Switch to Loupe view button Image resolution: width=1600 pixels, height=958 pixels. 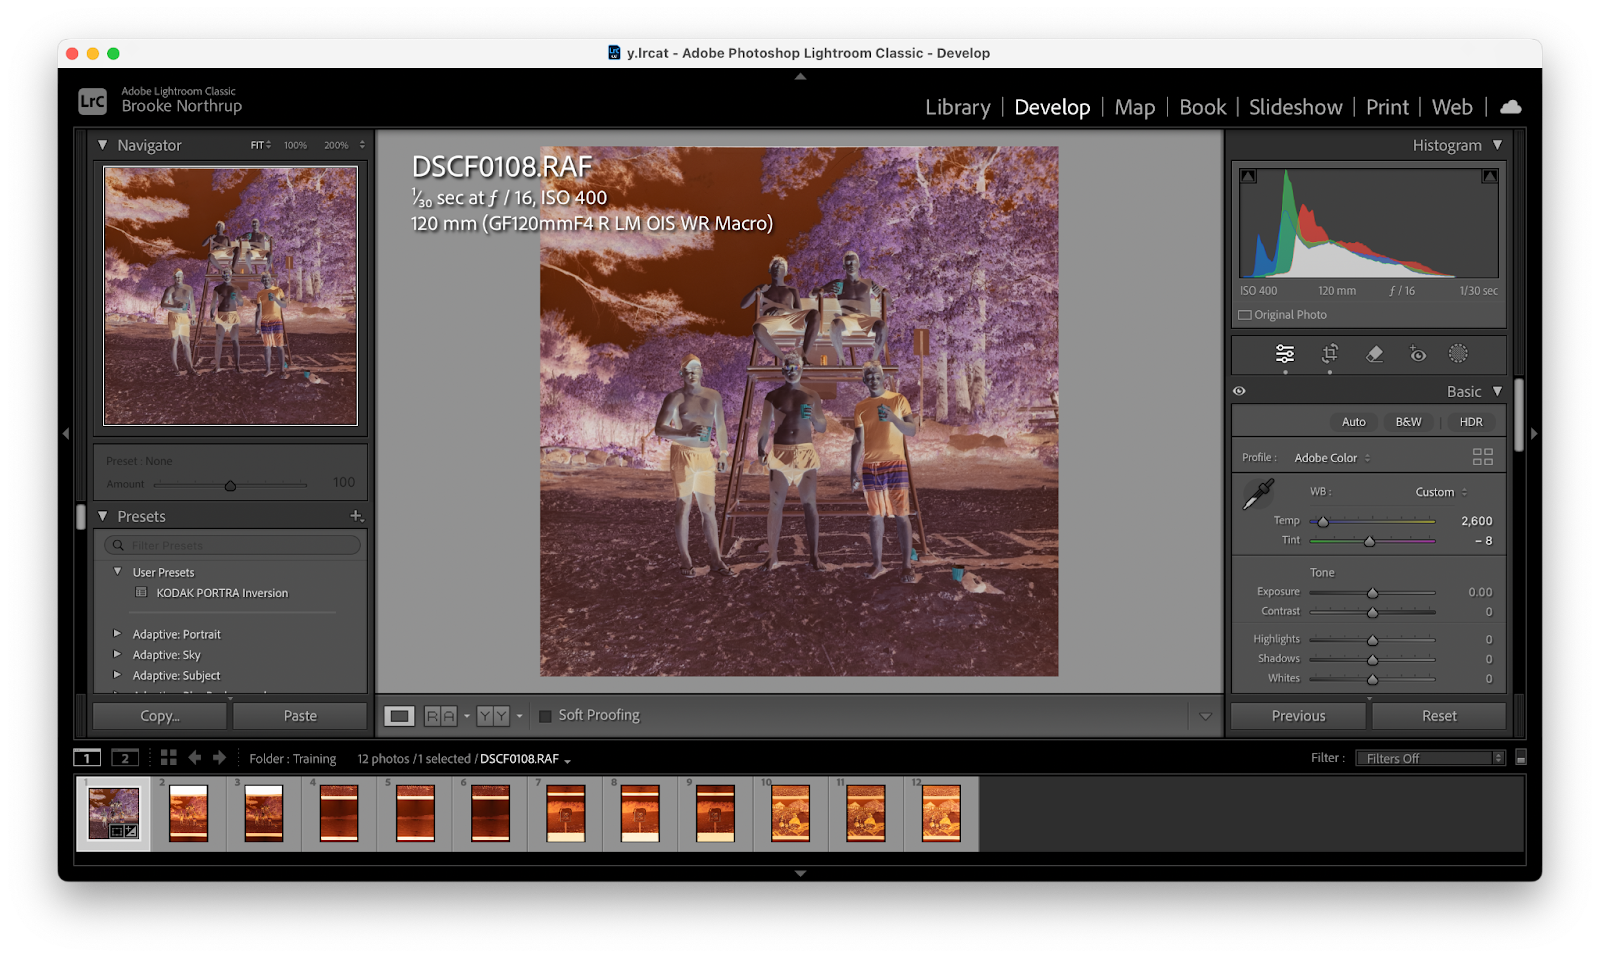click(400, 716)
